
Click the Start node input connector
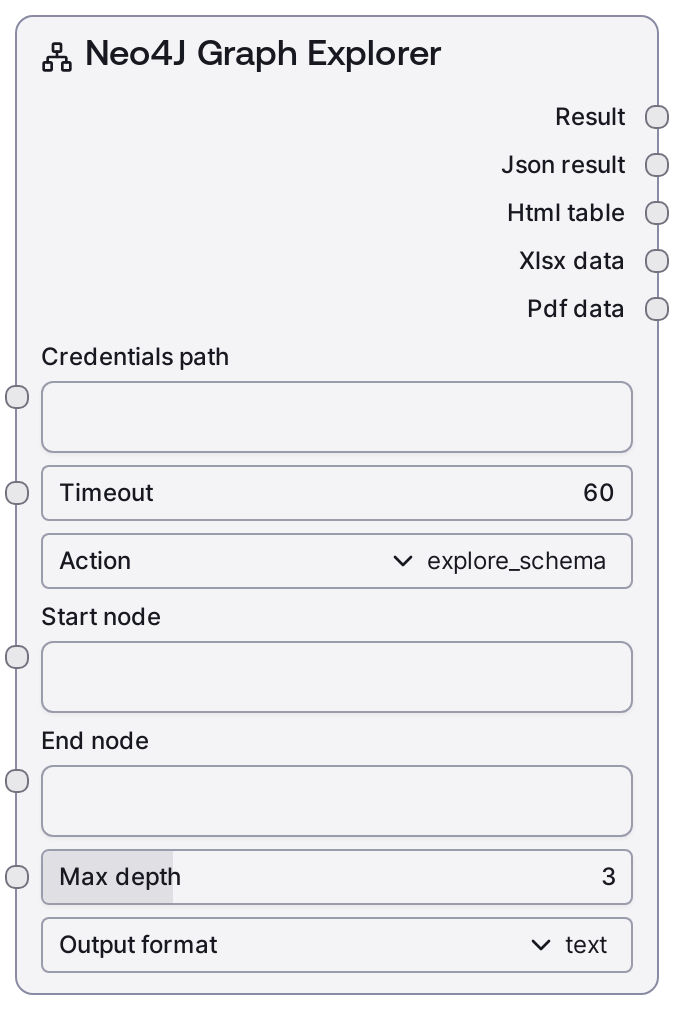(17, 657)
